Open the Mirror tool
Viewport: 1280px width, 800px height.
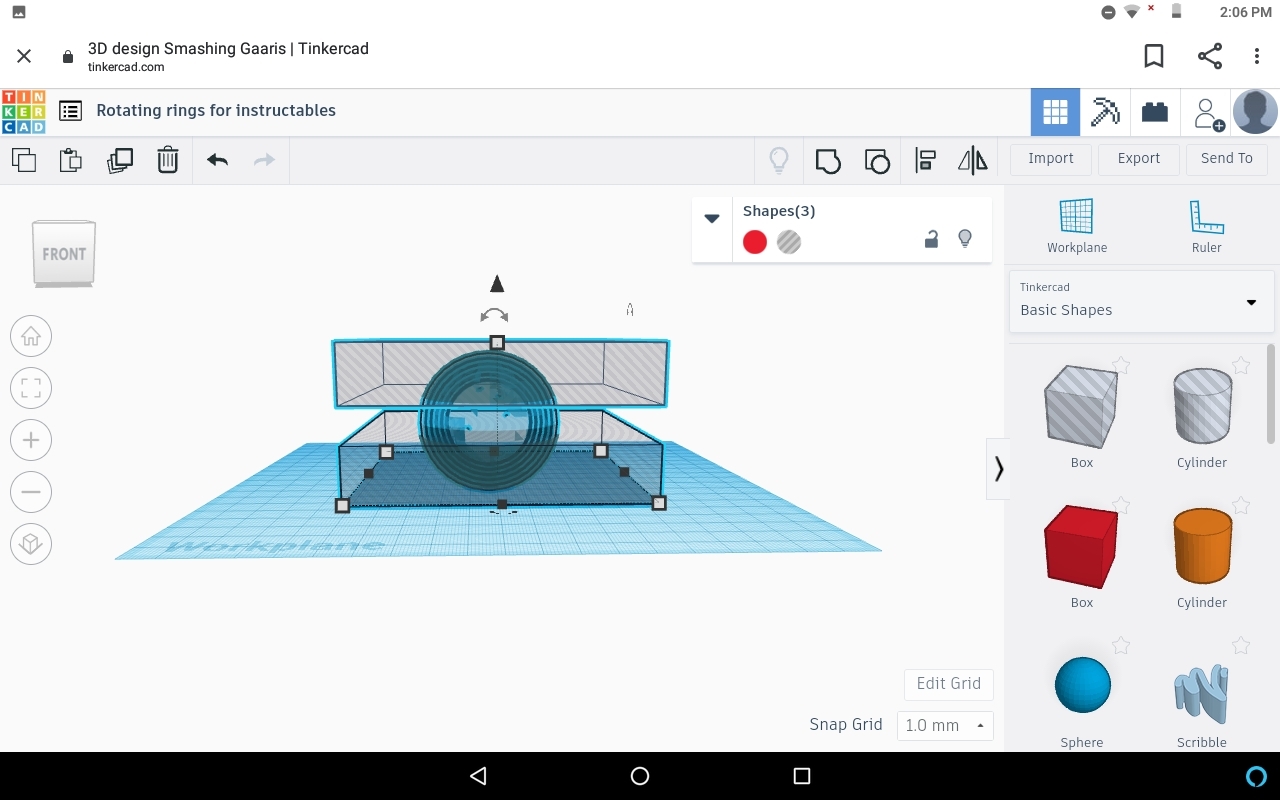pyautogui.click(x=972, y=160)
